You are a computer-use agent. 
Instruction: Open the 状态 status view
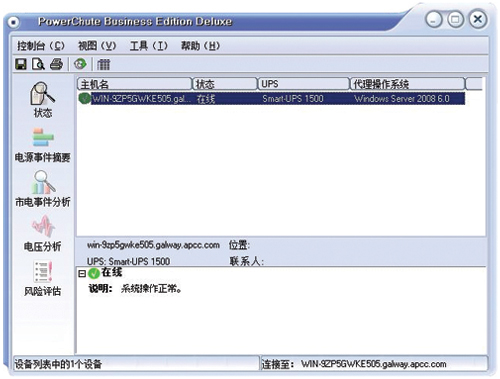point(43,100)
